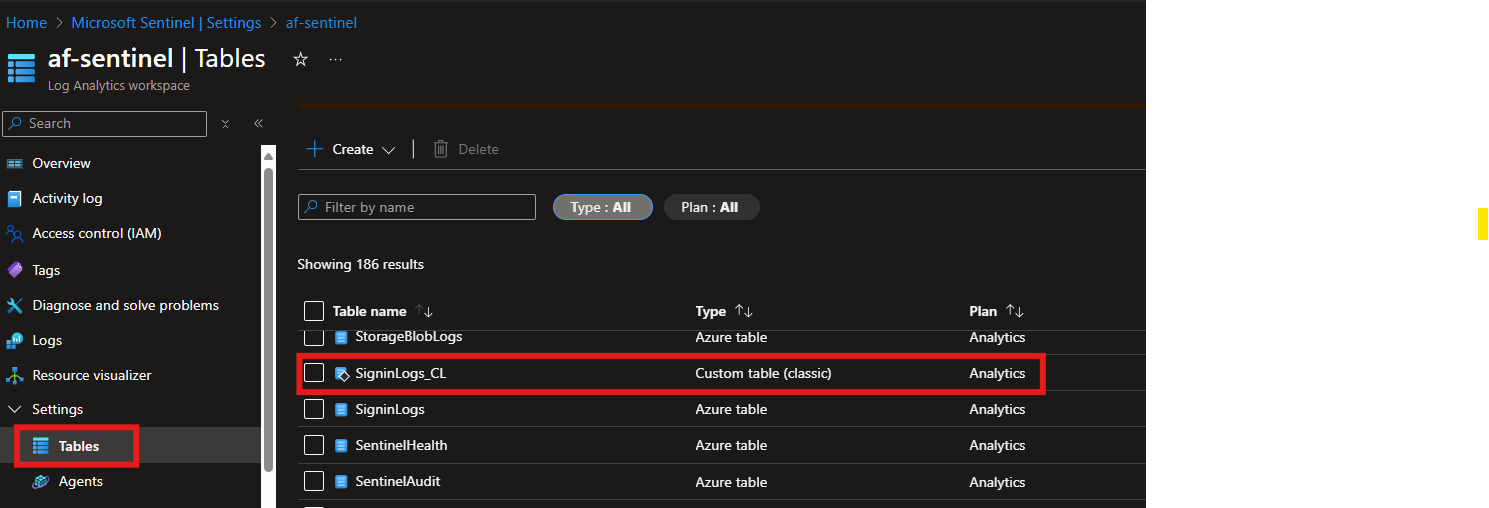Click the sidebar vertical scrollbar
The height and width of the screenshot is (508, 1489).
click(x=268, y=320)
